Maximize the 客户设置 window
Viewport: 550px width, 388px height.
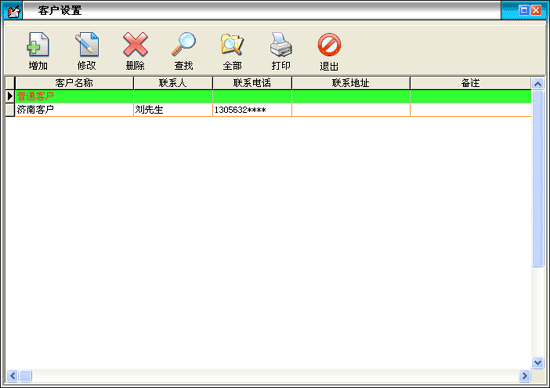(x=524, y=10)
